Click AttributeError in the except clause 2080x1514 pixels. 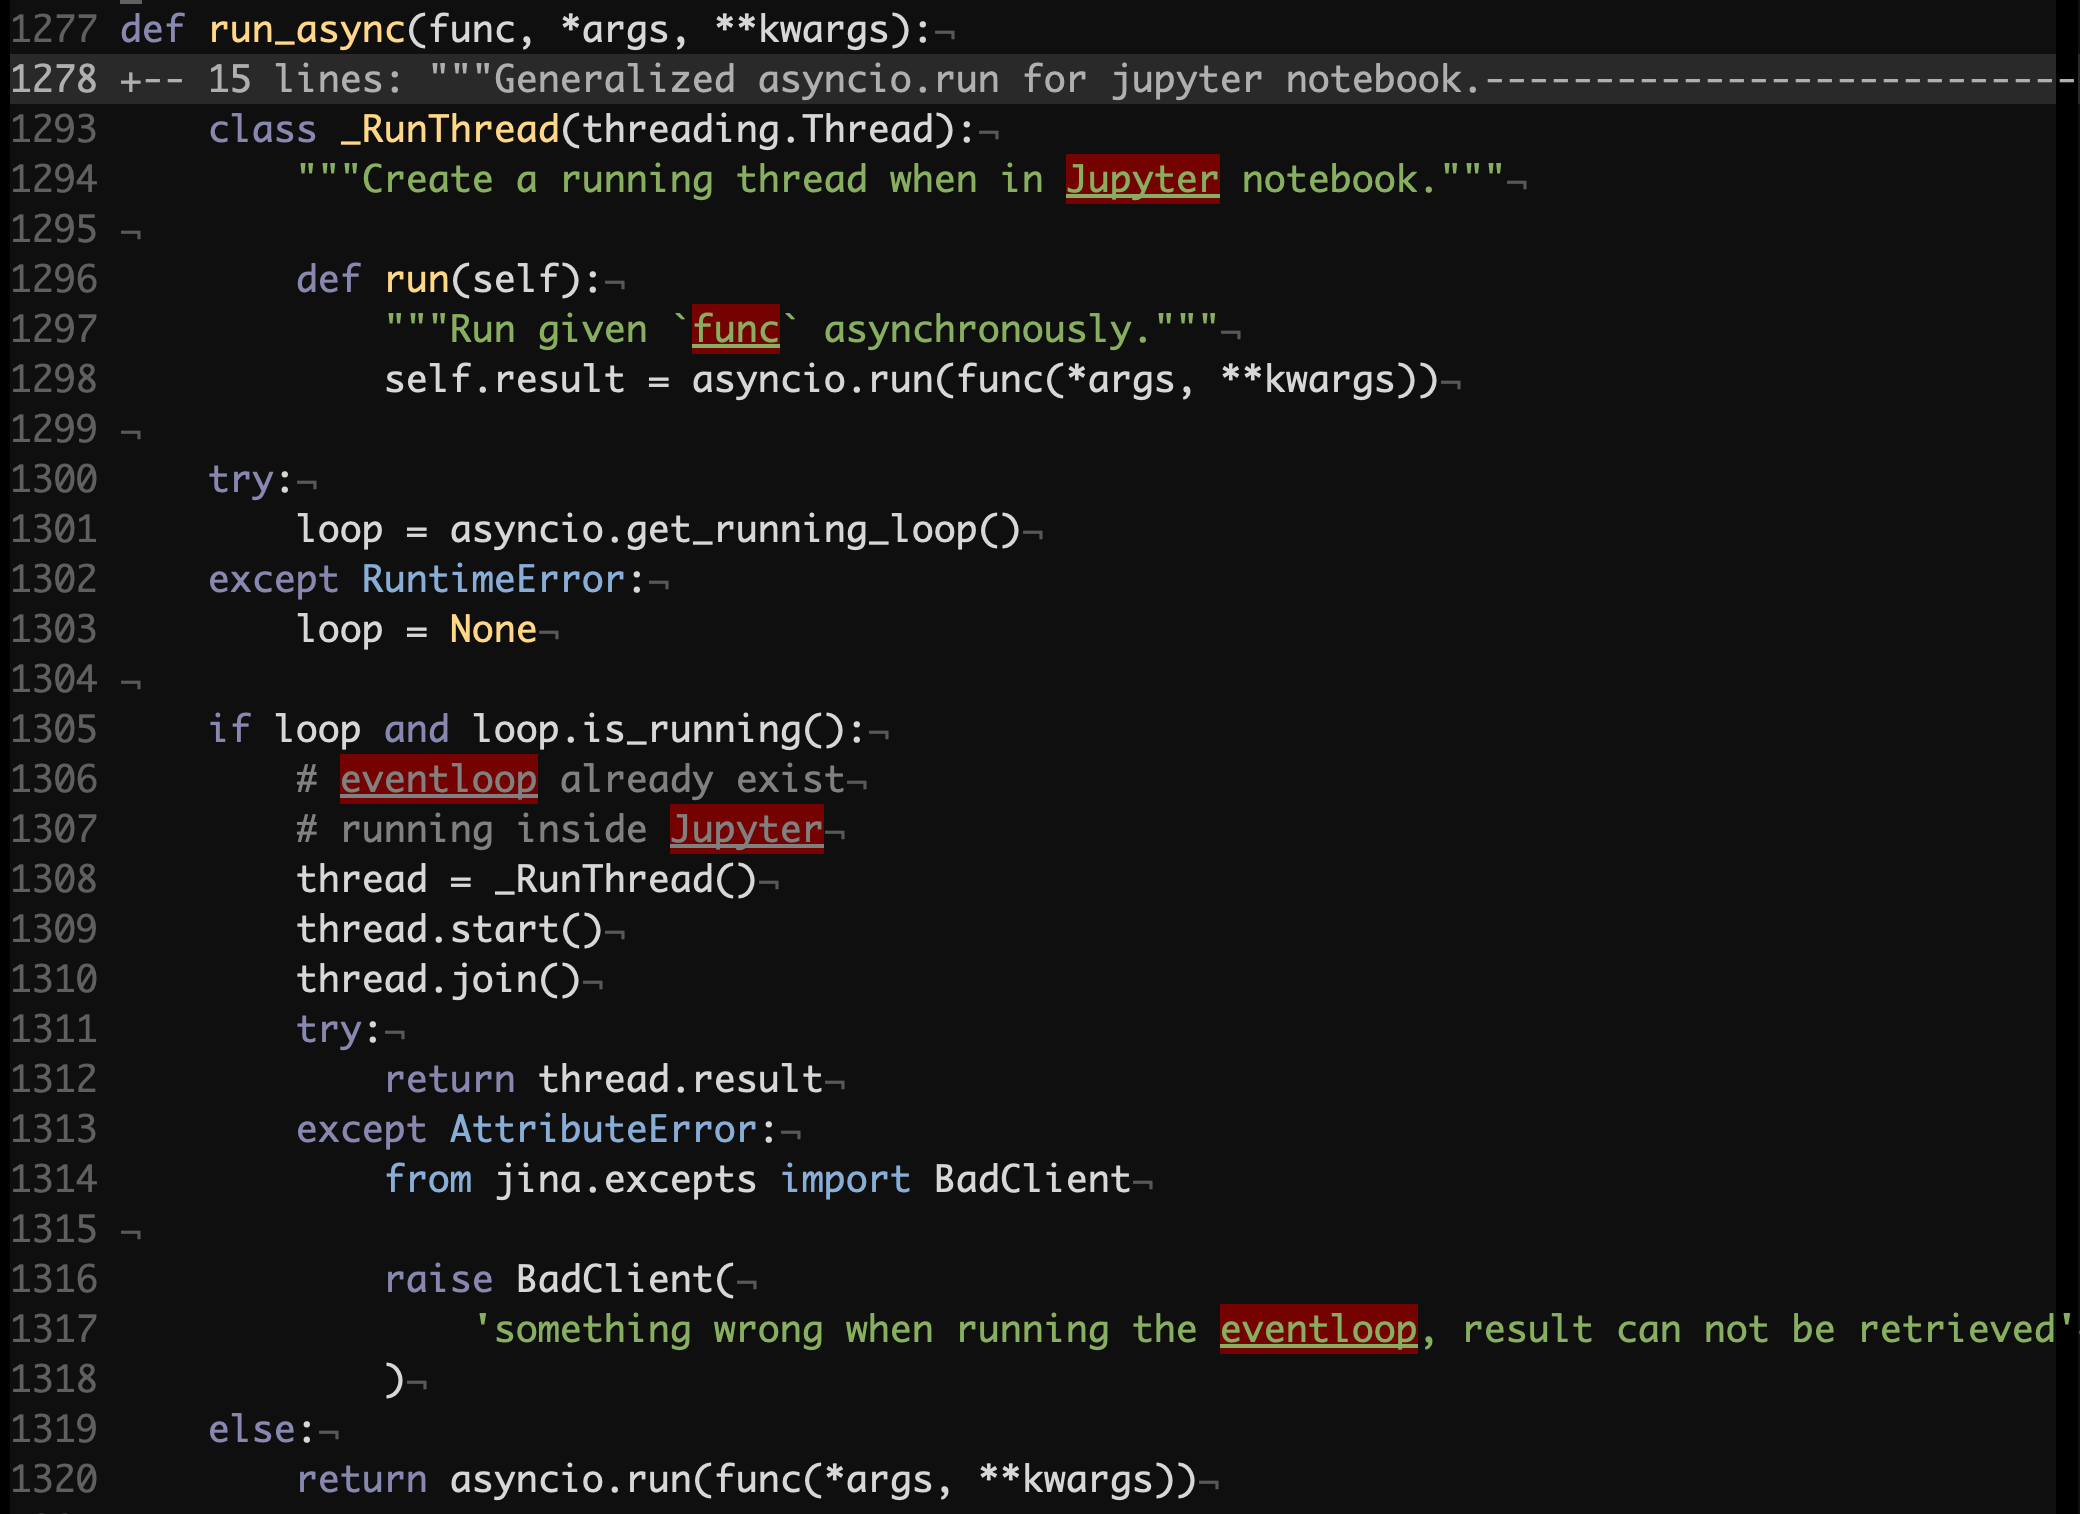(603, 1129)
